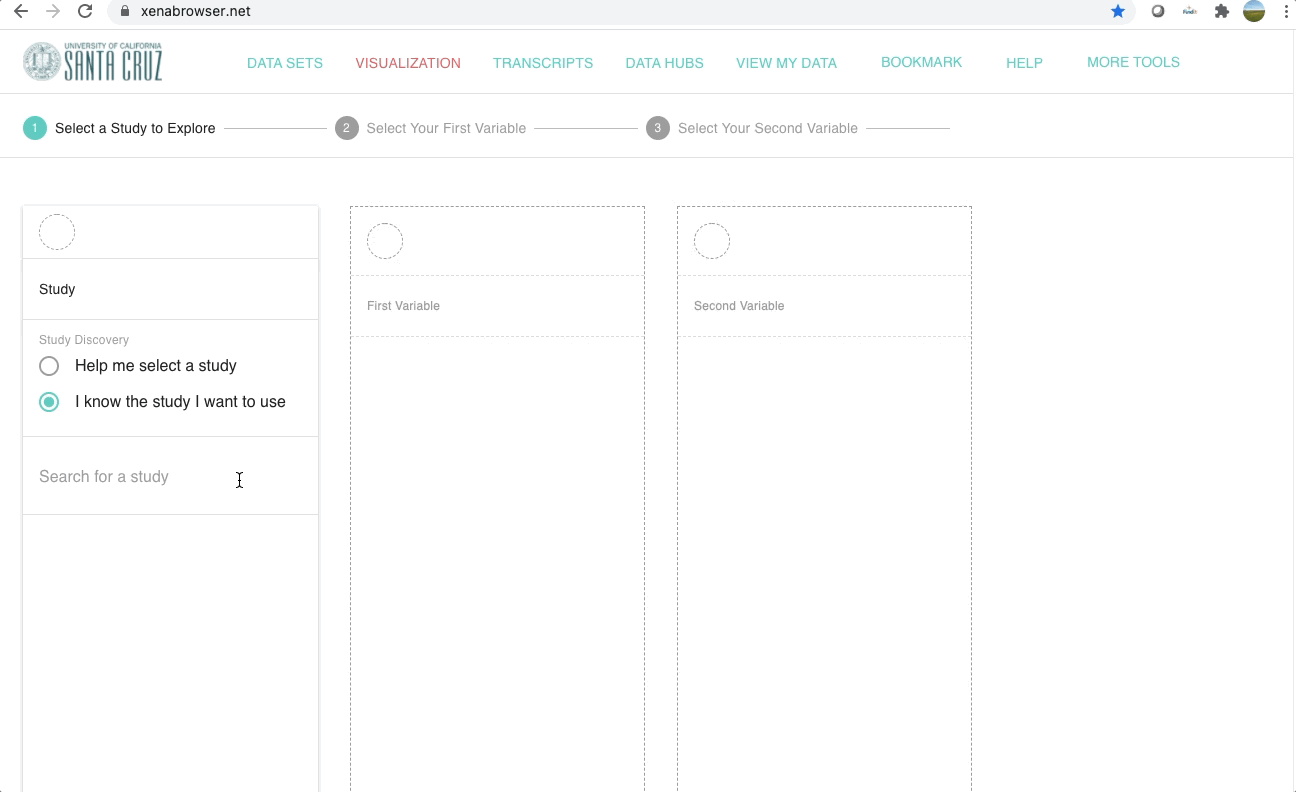Open the browser profile avatar
The height and width of the screenshot is (792, 1296).
(x=1254, y=11)
